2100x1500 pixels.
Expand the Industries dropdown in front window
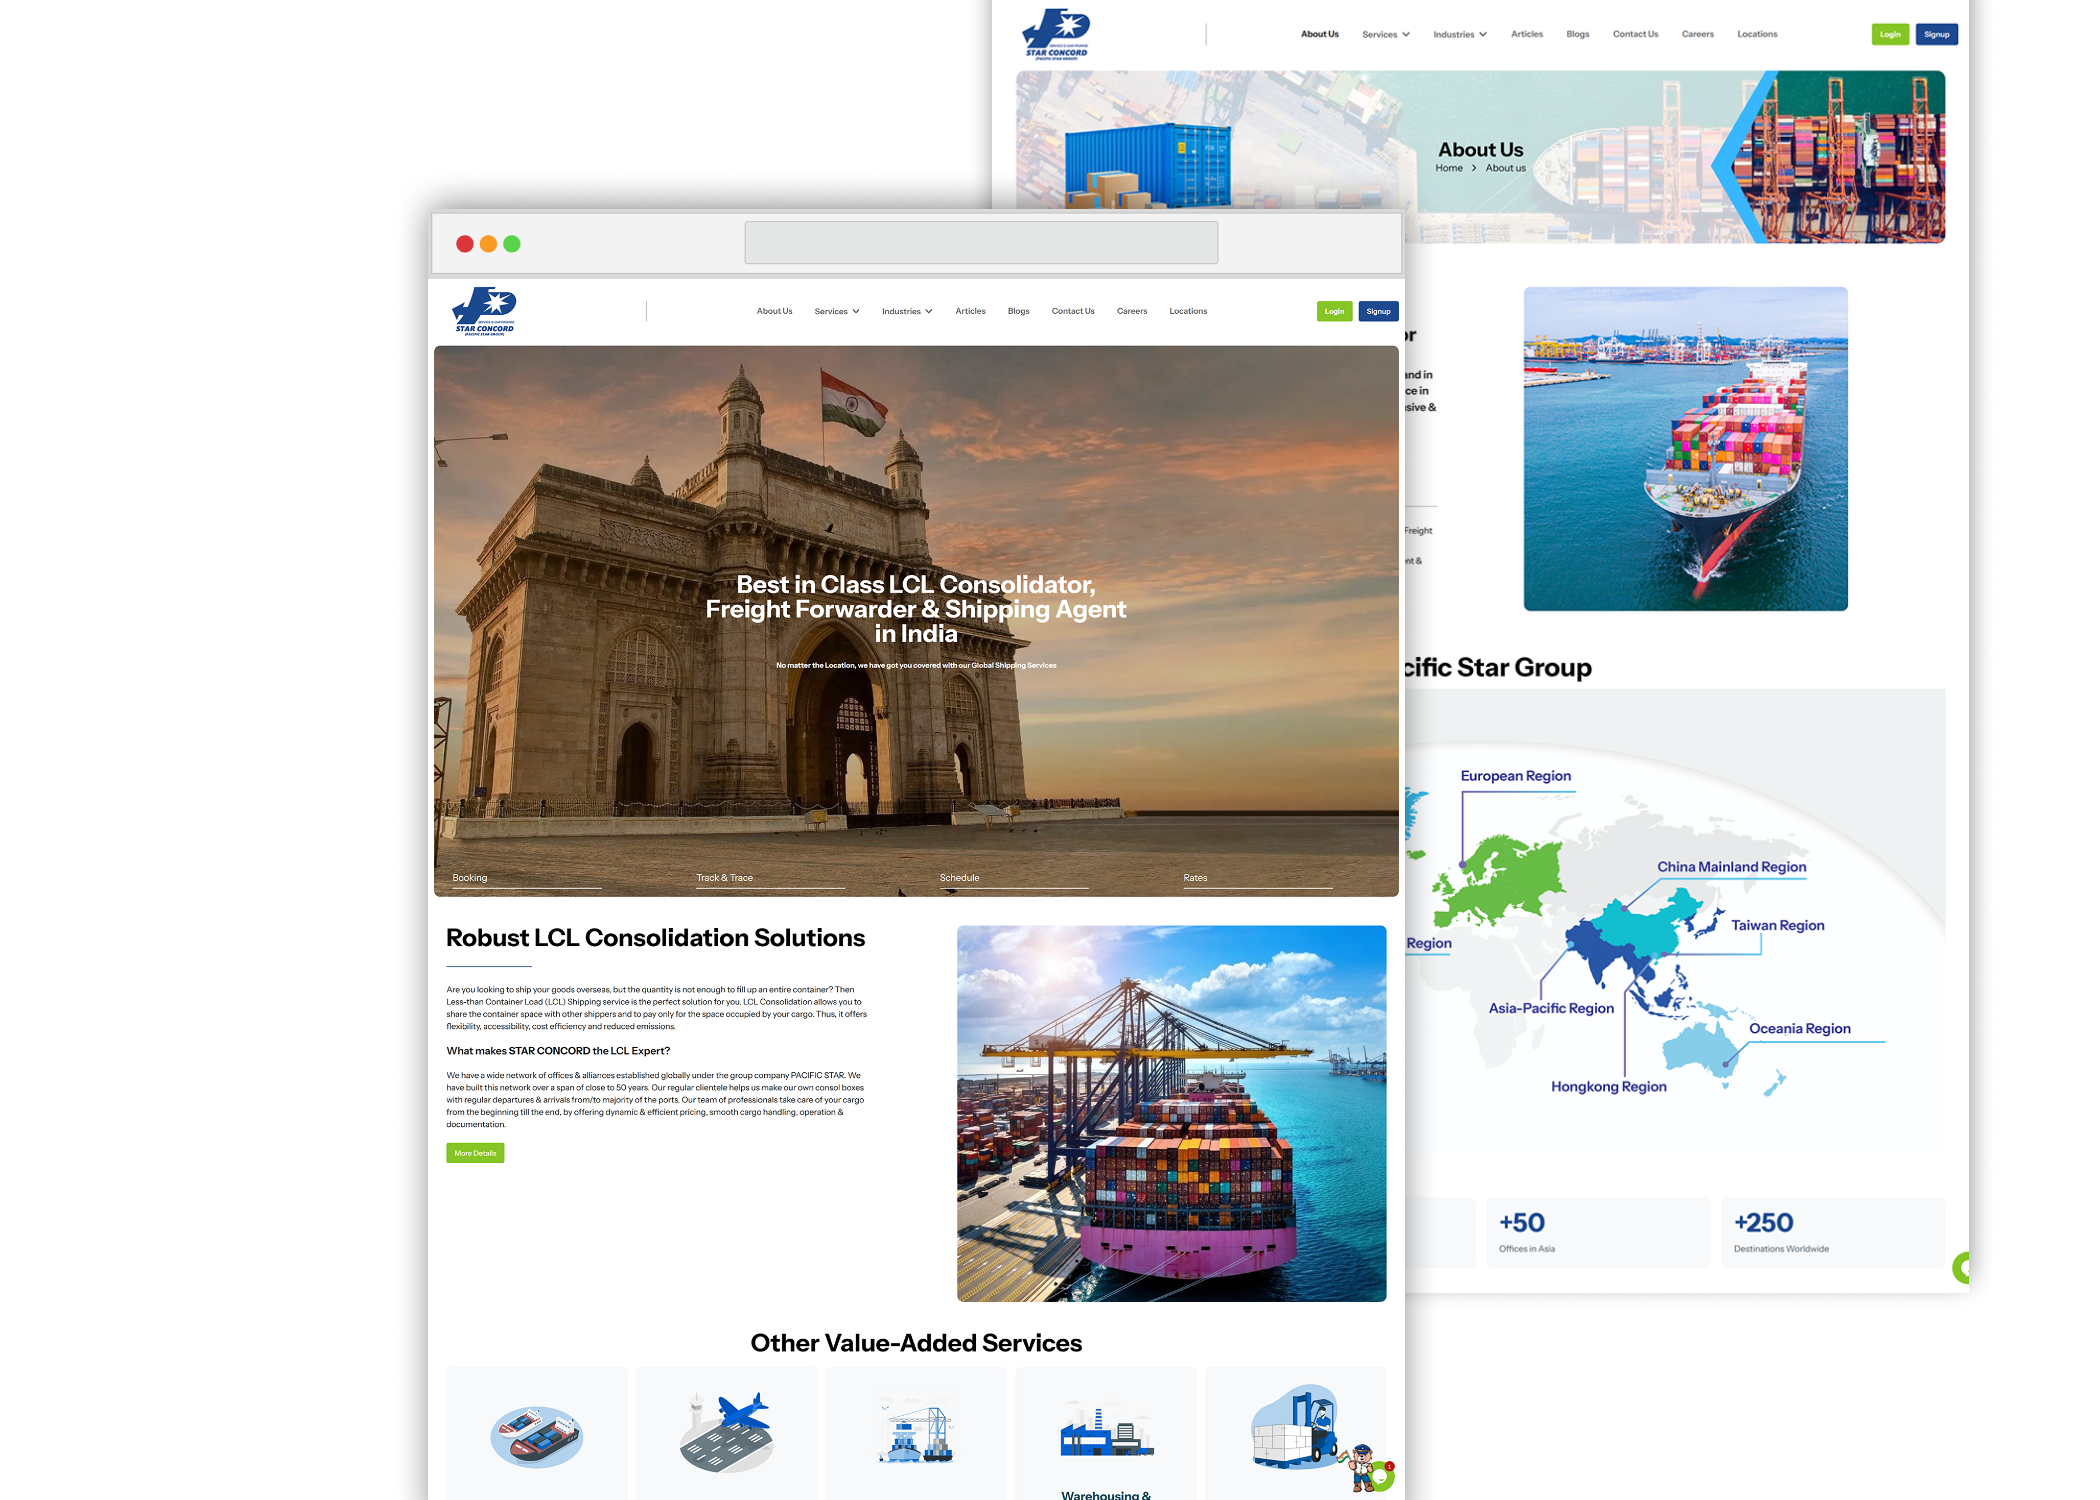907,312
